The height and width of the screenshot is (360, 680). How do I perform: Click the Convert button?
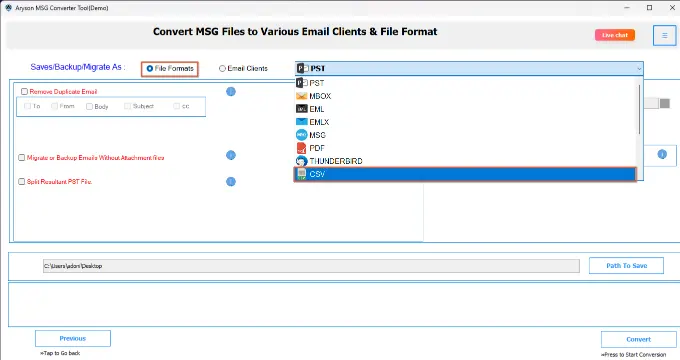coord(638,339)
